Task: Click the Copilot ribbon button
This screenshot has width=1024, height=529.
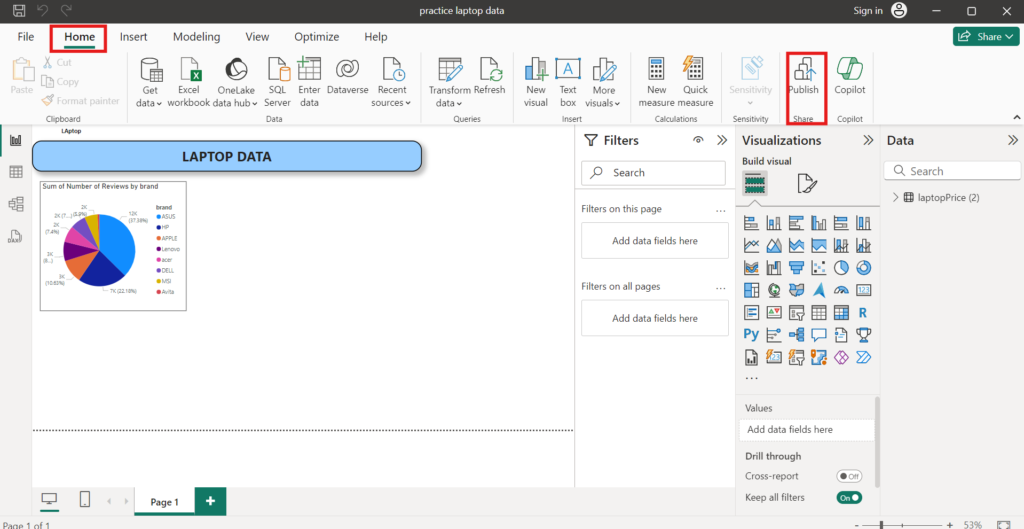Action: pyautogui.click(x=850, y=76)
